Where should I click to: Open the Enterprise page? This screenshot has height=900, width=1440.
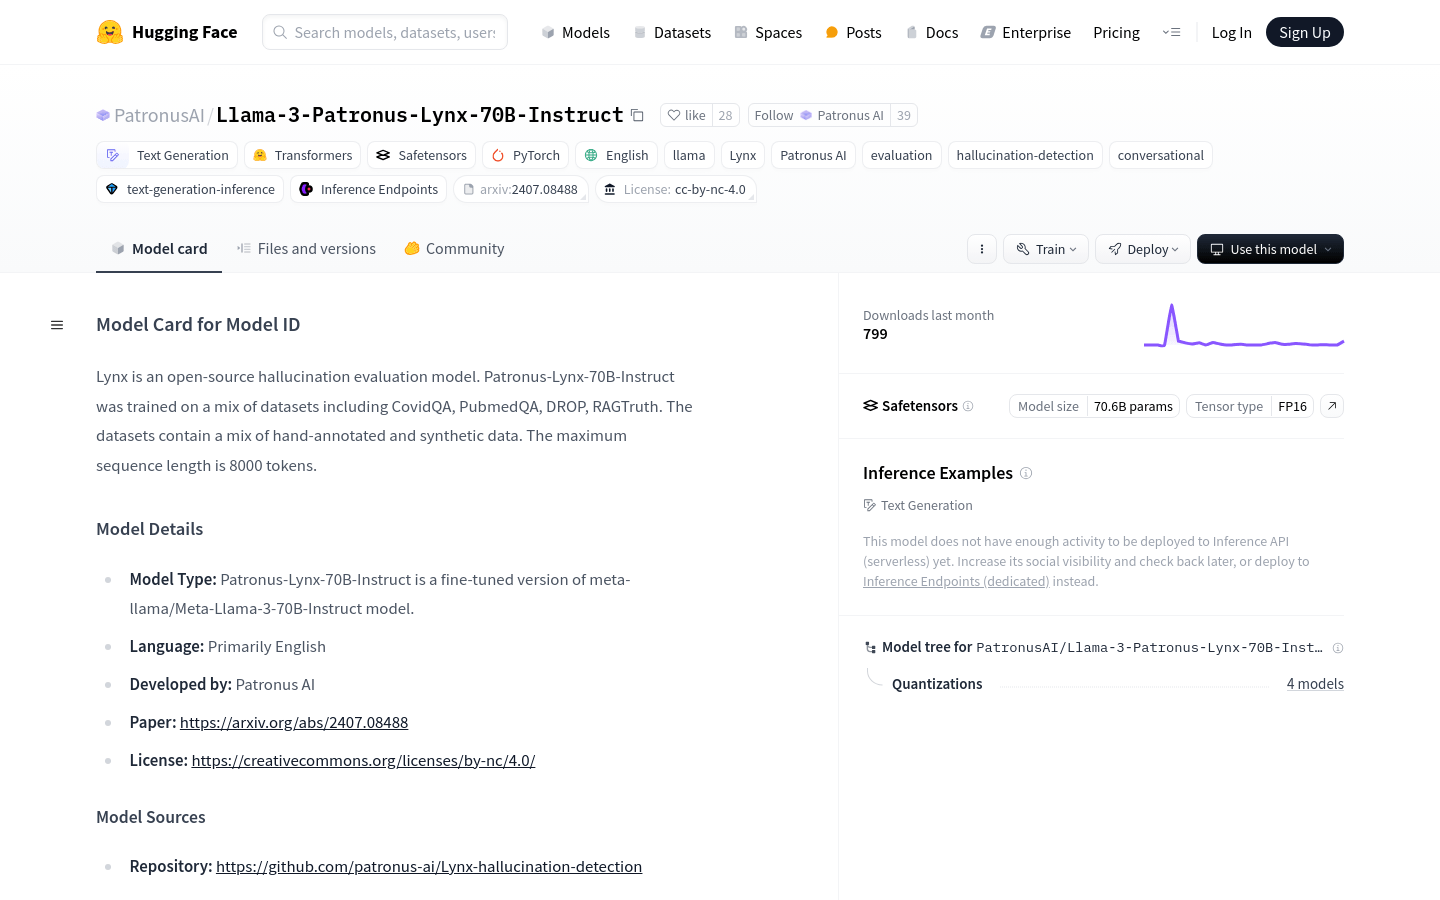(1025, 32)
